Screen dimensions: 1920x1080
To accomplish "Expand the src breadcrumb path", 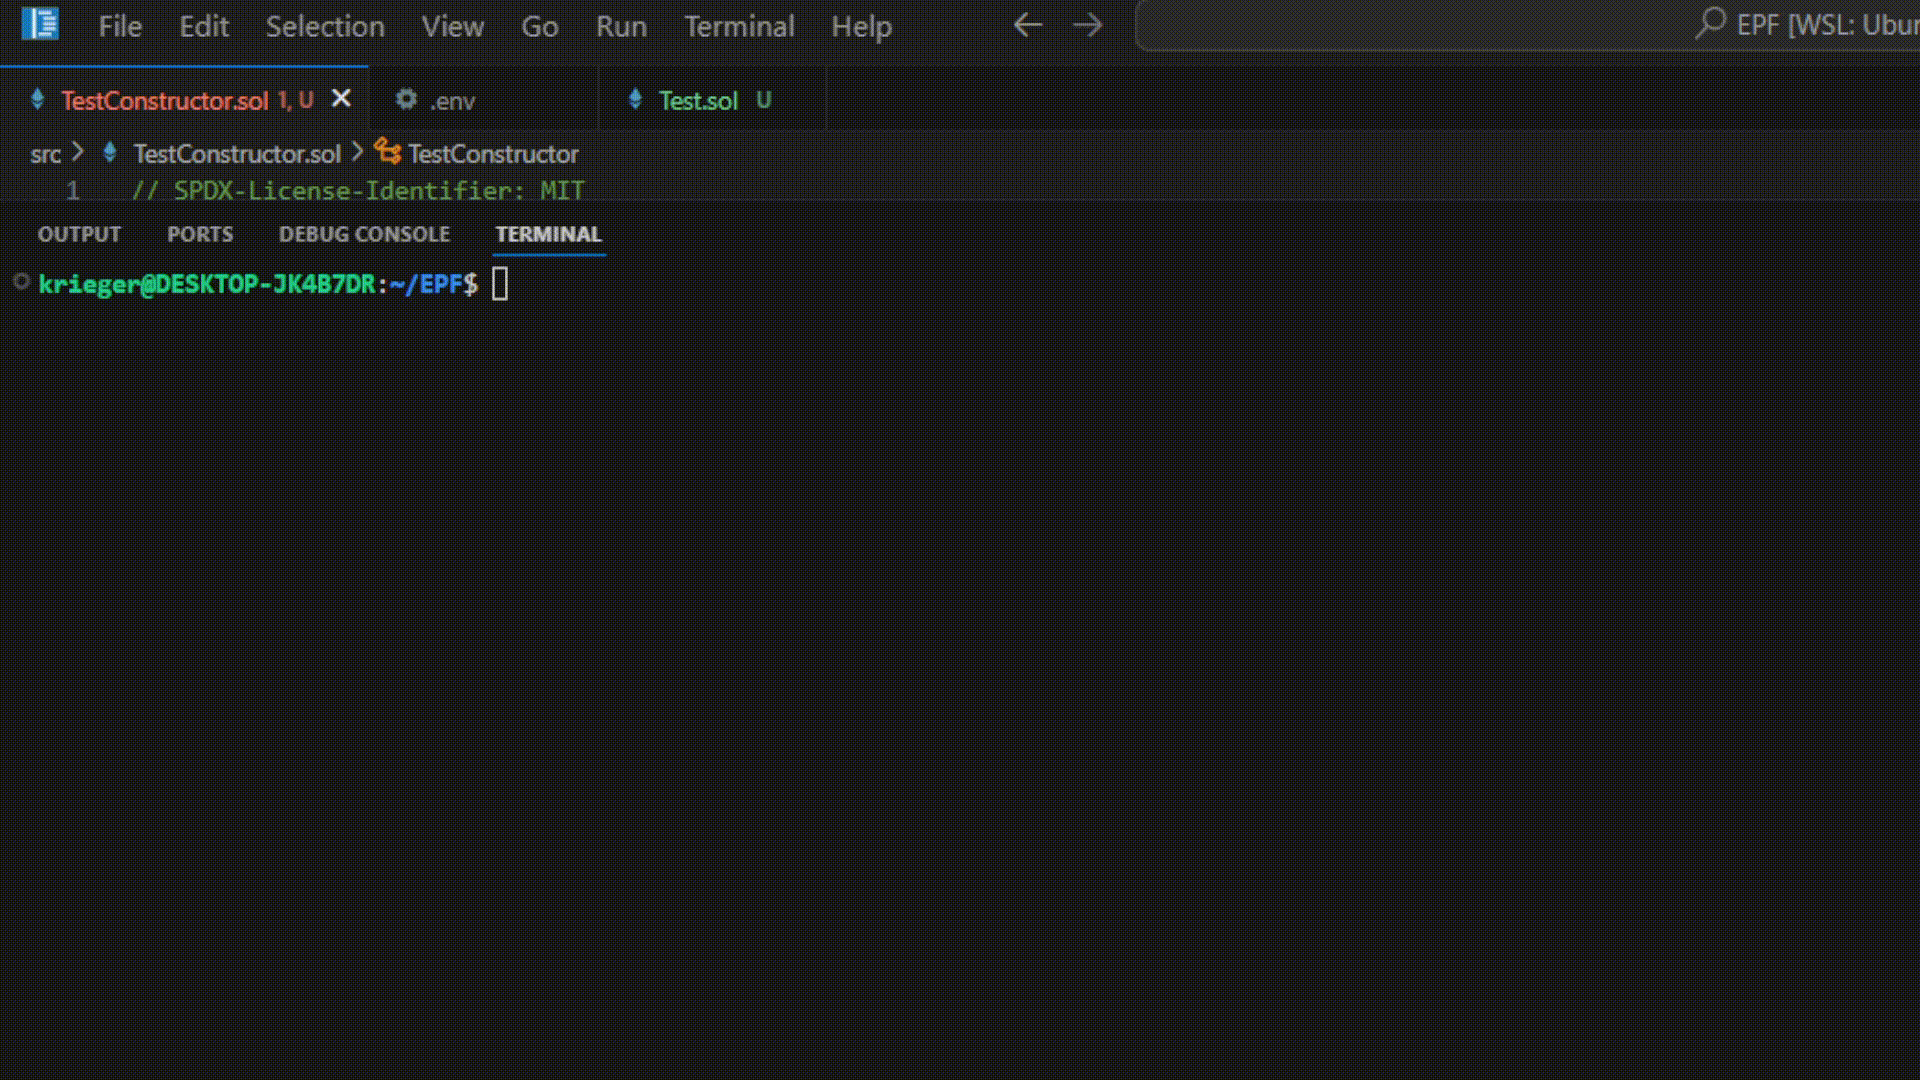I will tap(45, 154).
